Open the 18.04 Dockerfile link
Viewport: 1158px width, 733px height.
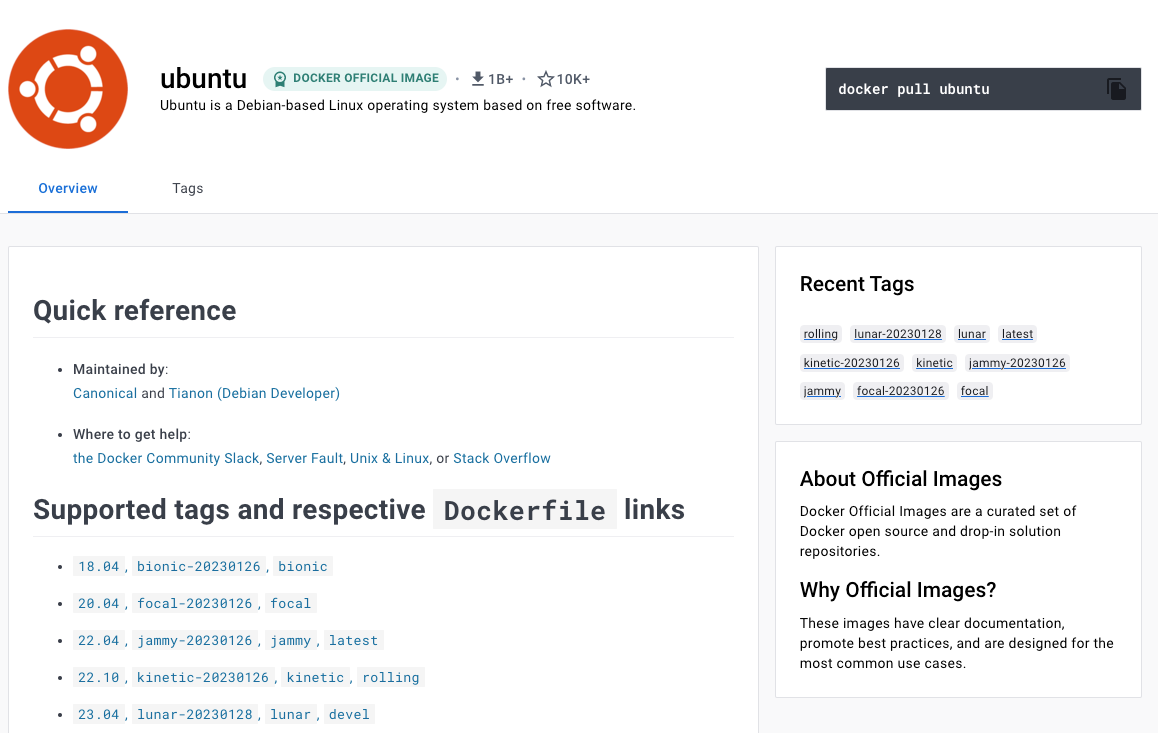pyautogui.click(x=99, y=567)
